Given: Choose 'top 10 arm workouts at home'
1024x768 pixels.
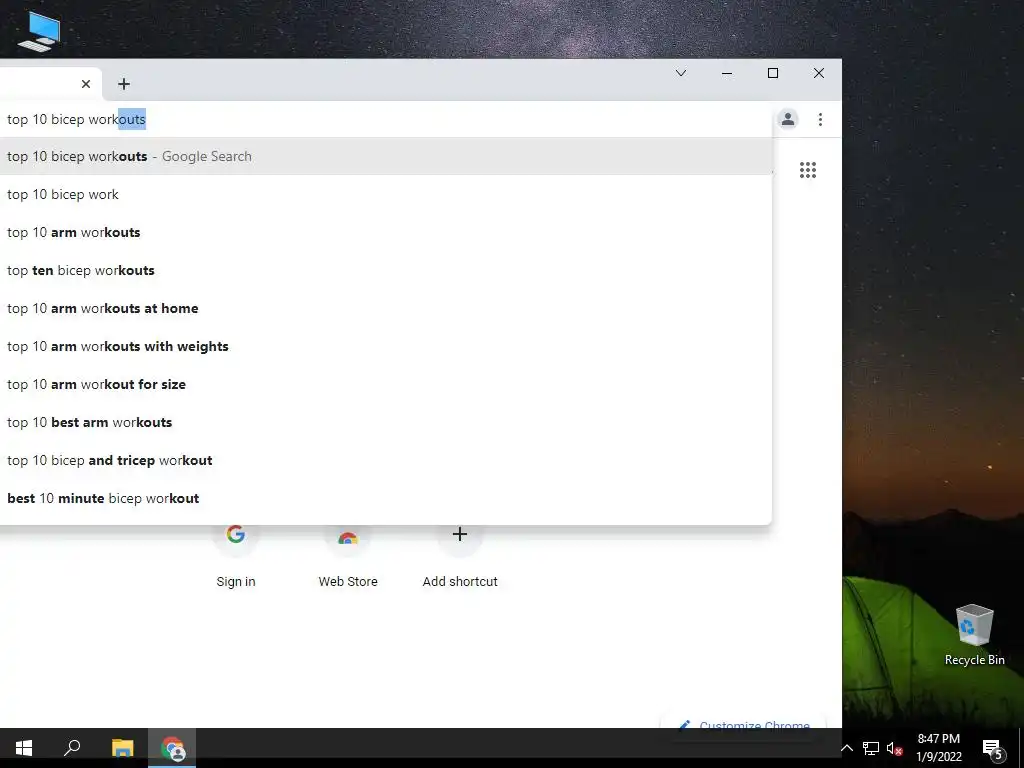Looking at the screenshot, I should 385,308.
